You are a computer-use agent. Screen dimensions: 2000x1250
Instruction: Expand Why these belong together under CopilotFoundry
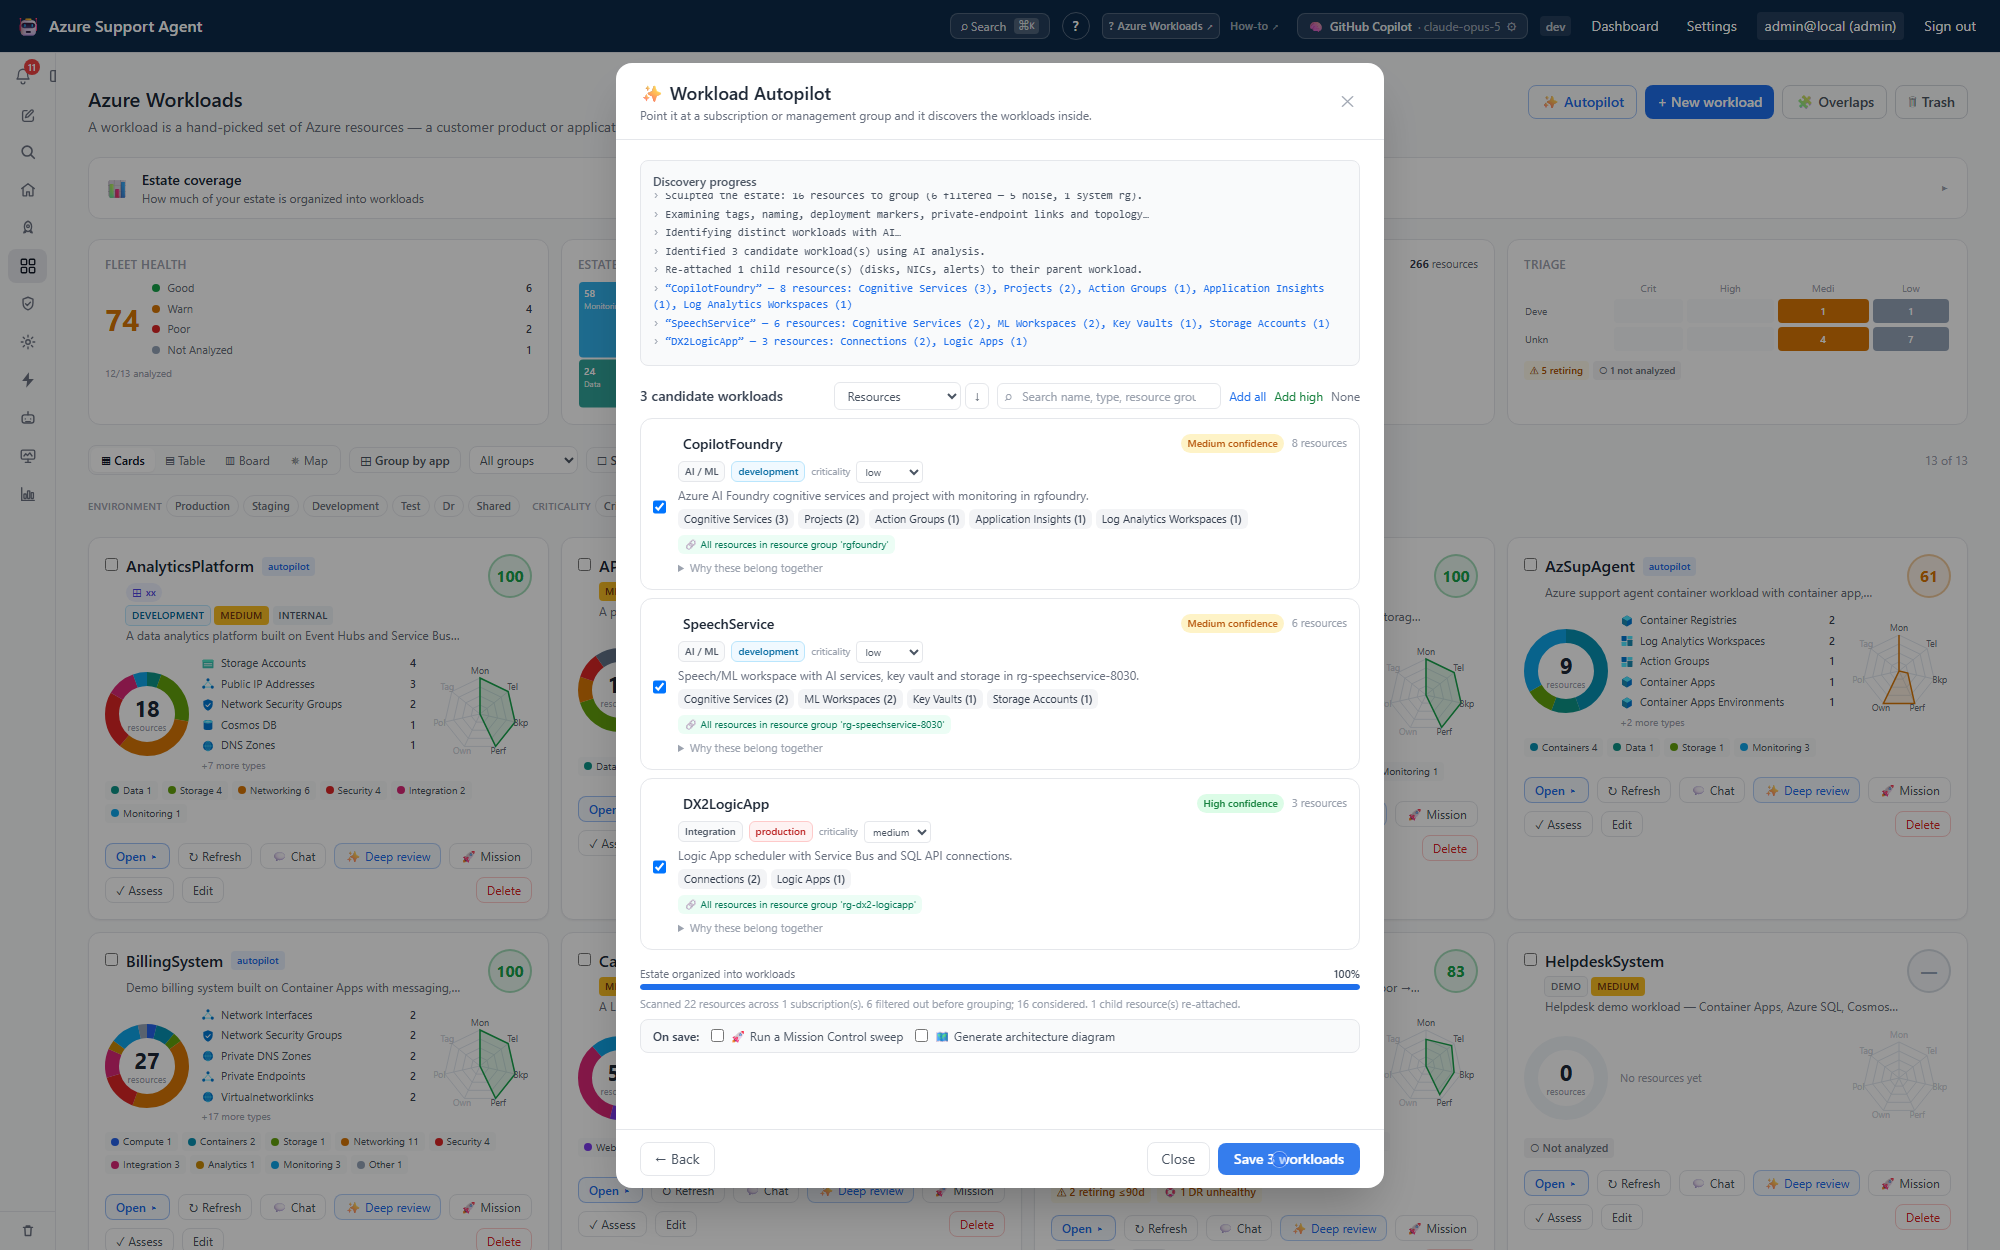click(x=750, y=568)
